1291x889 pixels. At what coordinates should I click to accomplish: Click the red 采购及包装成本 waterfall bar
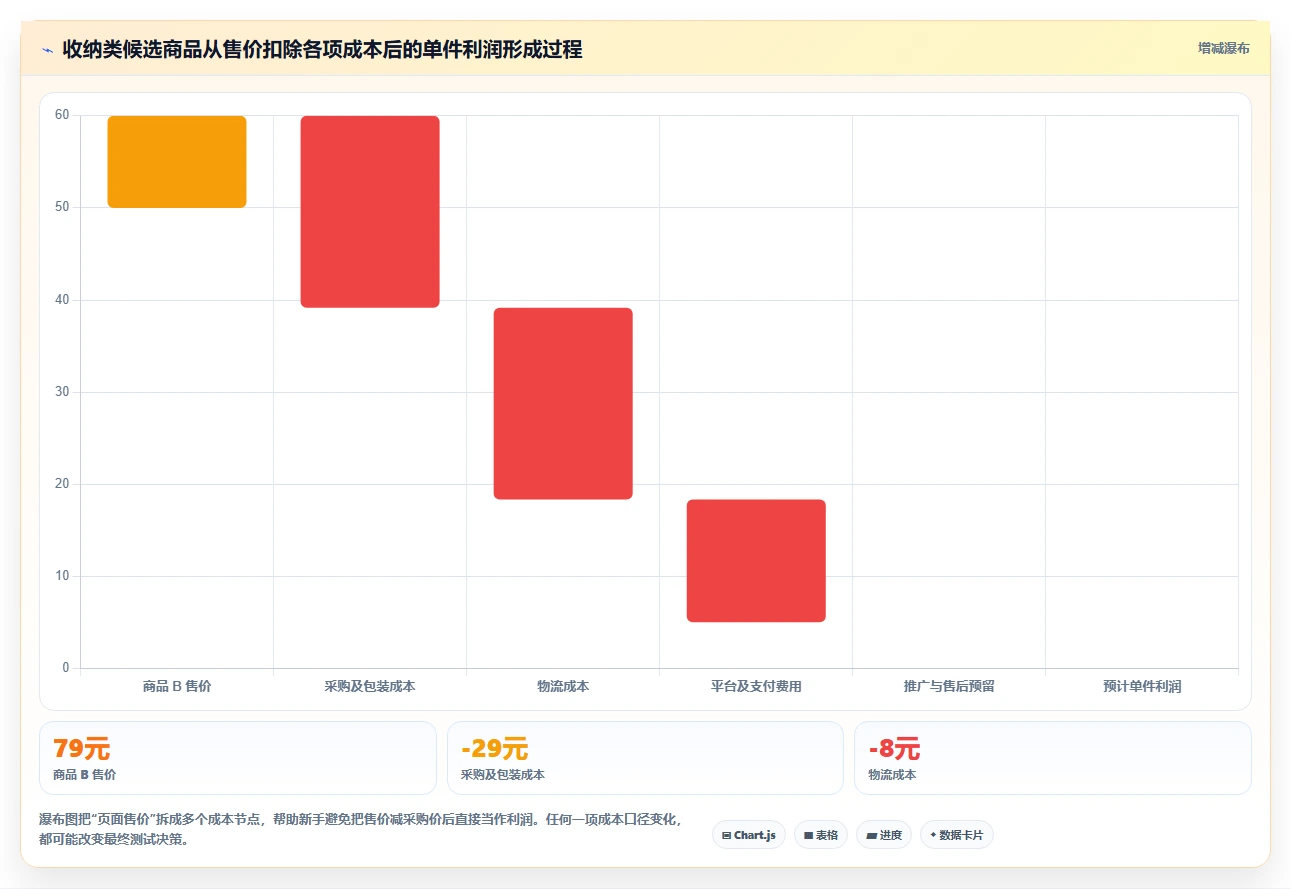[370, 212]
